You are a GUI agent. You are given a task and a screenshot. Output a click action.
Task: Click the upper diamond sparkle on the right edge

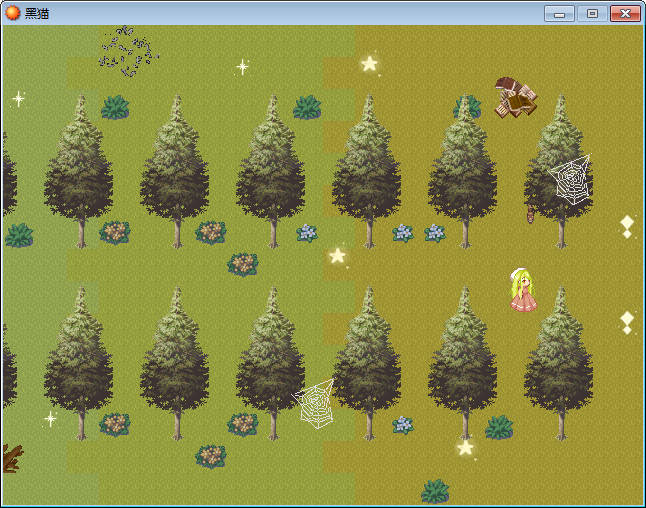627,227
